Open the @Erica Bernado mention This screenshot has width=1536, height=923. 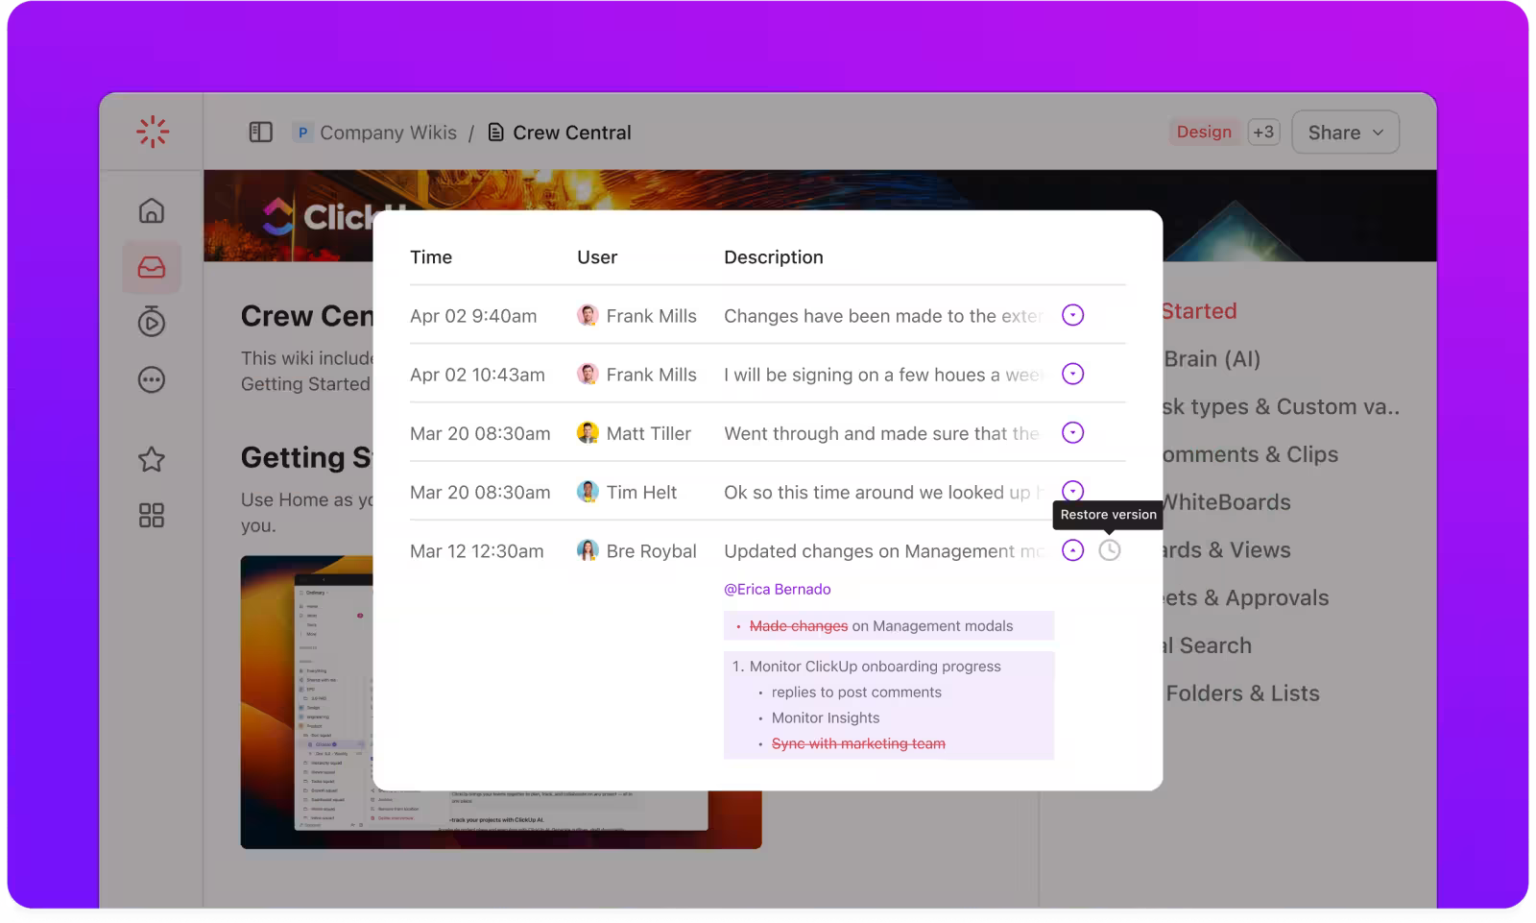777,589
